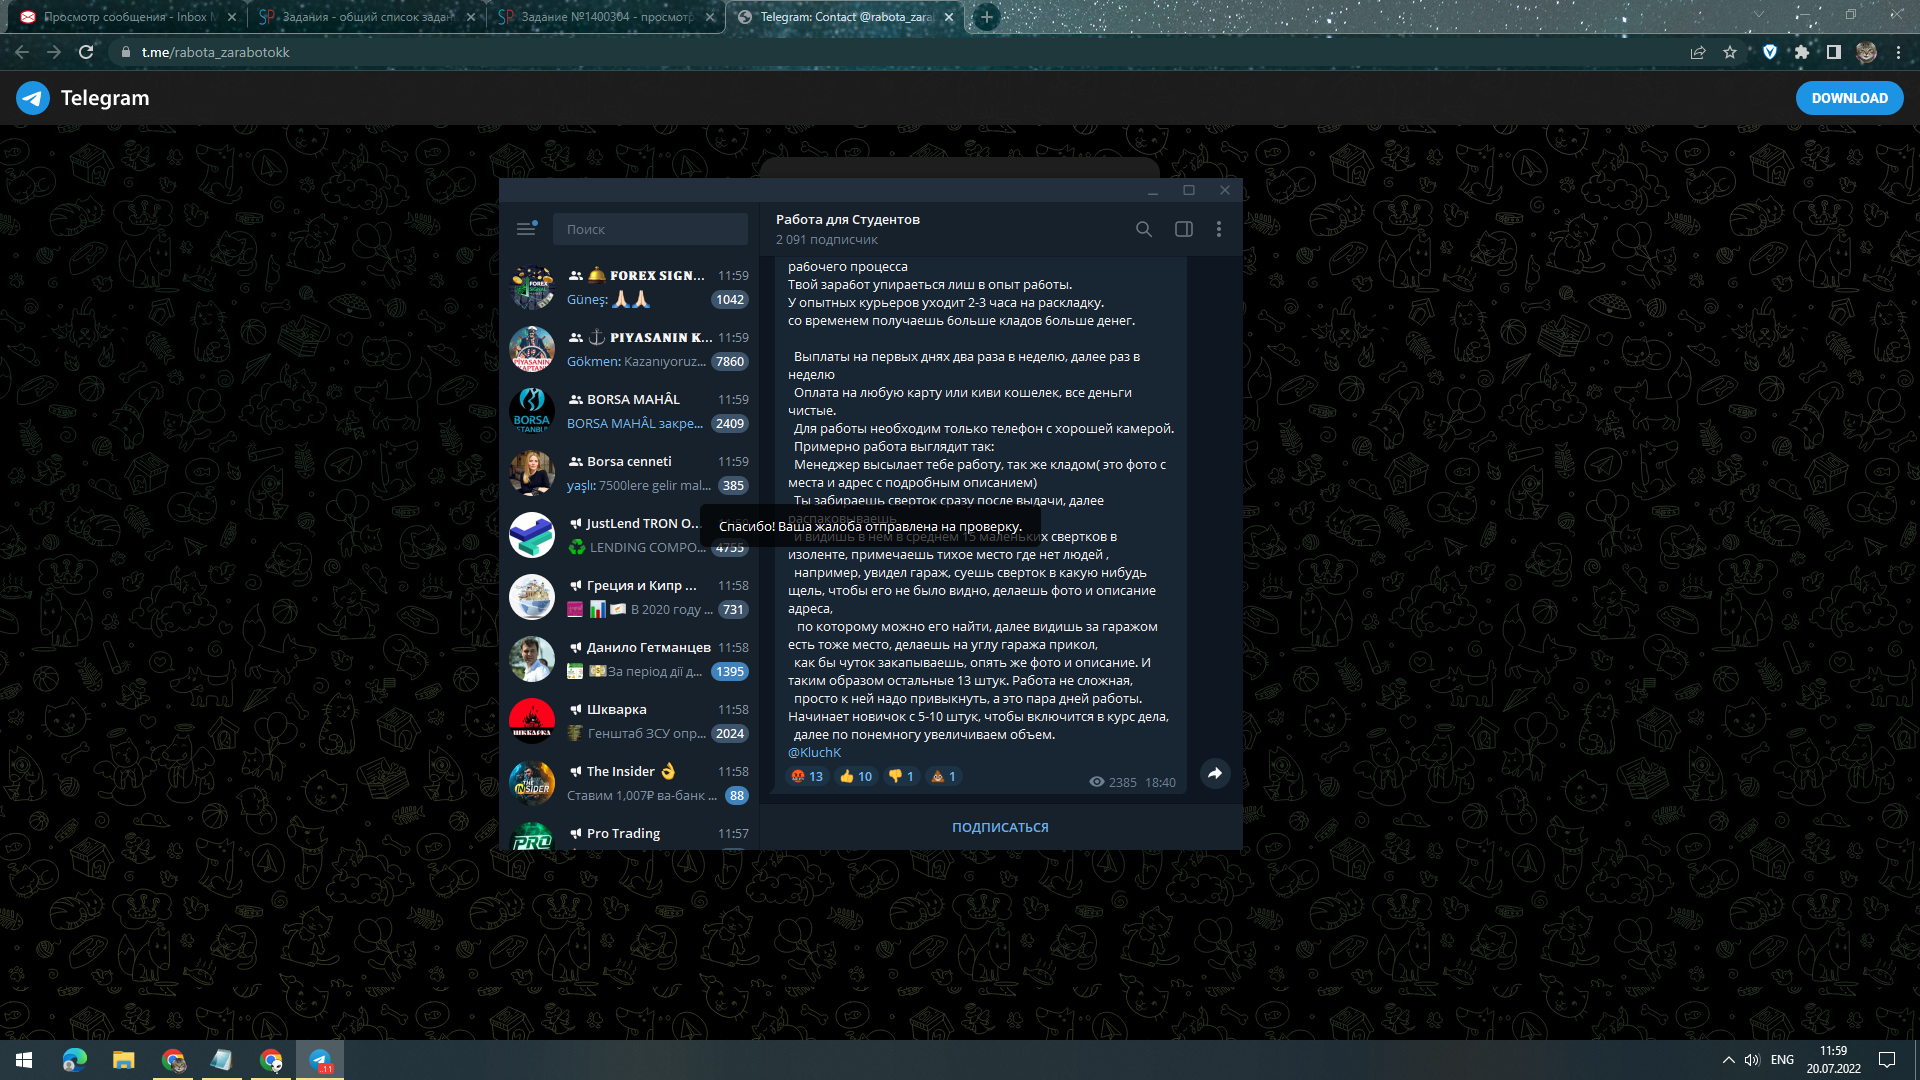Select the thumbs down reaction with 1
Image resolution: width=1920 pixels, height=1080 pixels.
tap(901, 776)
